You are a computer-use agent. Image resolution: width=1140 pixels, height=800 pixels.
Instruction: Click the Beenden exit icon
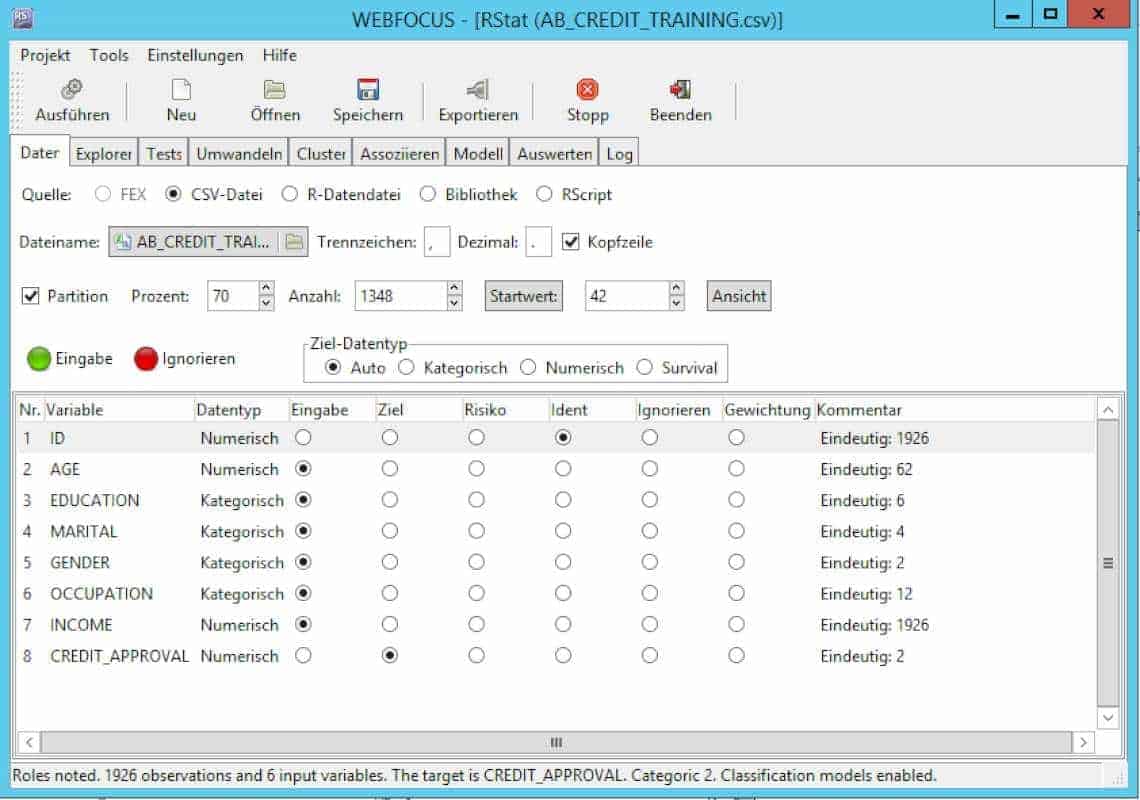tap(680, 89)
